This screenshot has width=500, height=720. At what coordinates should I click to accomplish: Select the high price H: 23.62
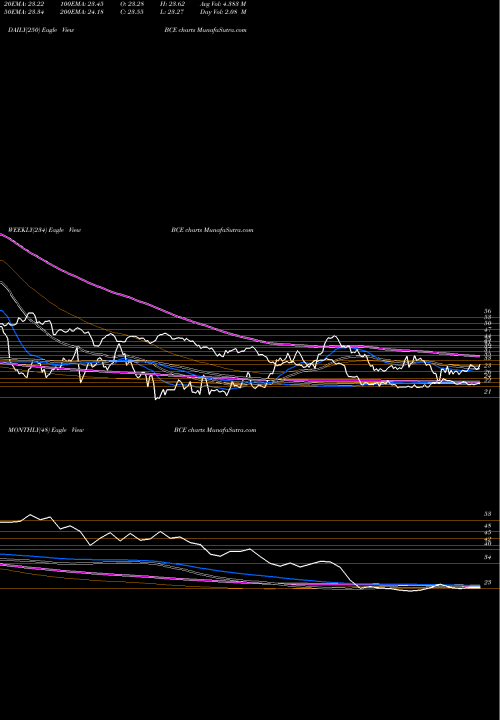(172, 4)
